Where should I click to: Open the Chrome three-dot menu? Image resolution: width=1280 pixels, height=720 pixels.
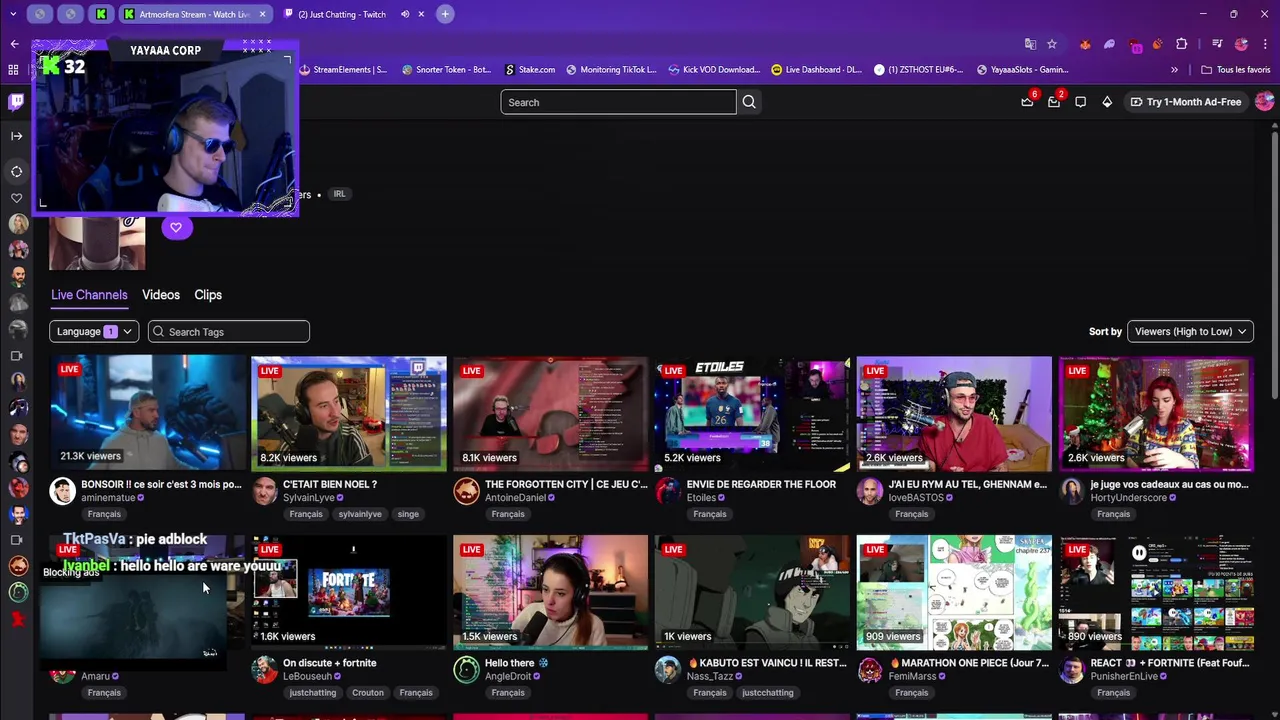coord(1265,44)
